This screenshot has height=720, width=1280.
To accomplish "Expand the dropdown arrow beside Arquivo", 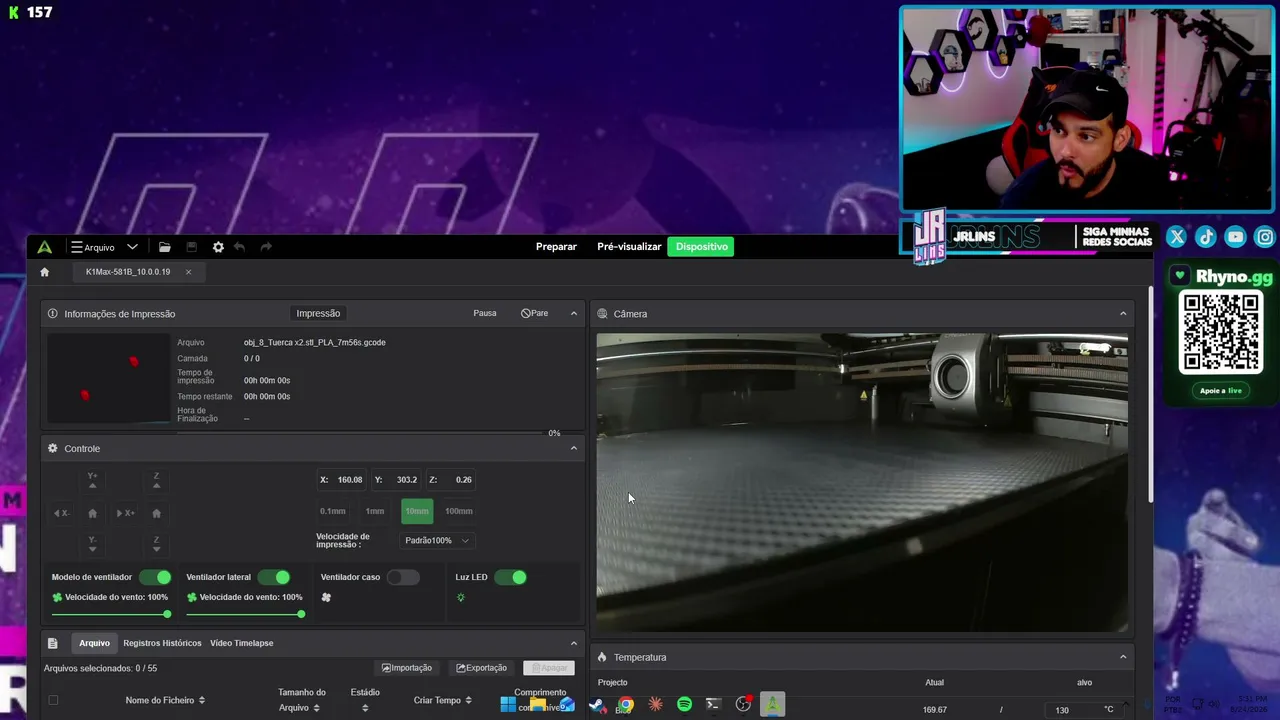I will pos(132,247).
